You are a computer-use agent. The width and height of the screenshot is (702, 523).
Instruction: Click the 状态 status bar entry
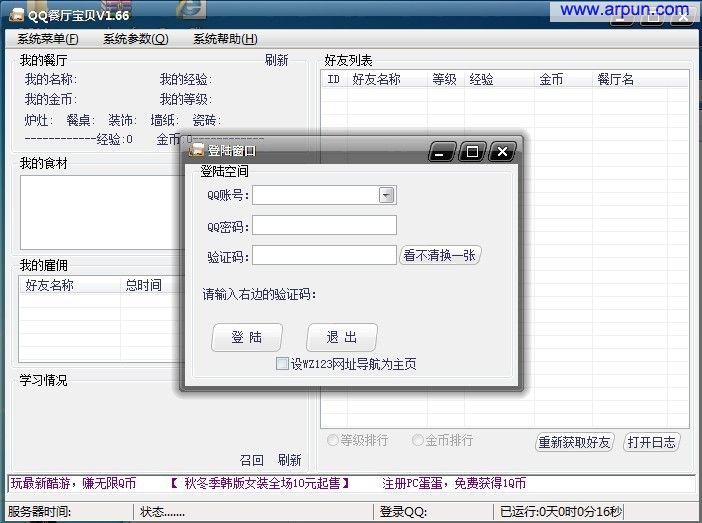pos(162,511)
